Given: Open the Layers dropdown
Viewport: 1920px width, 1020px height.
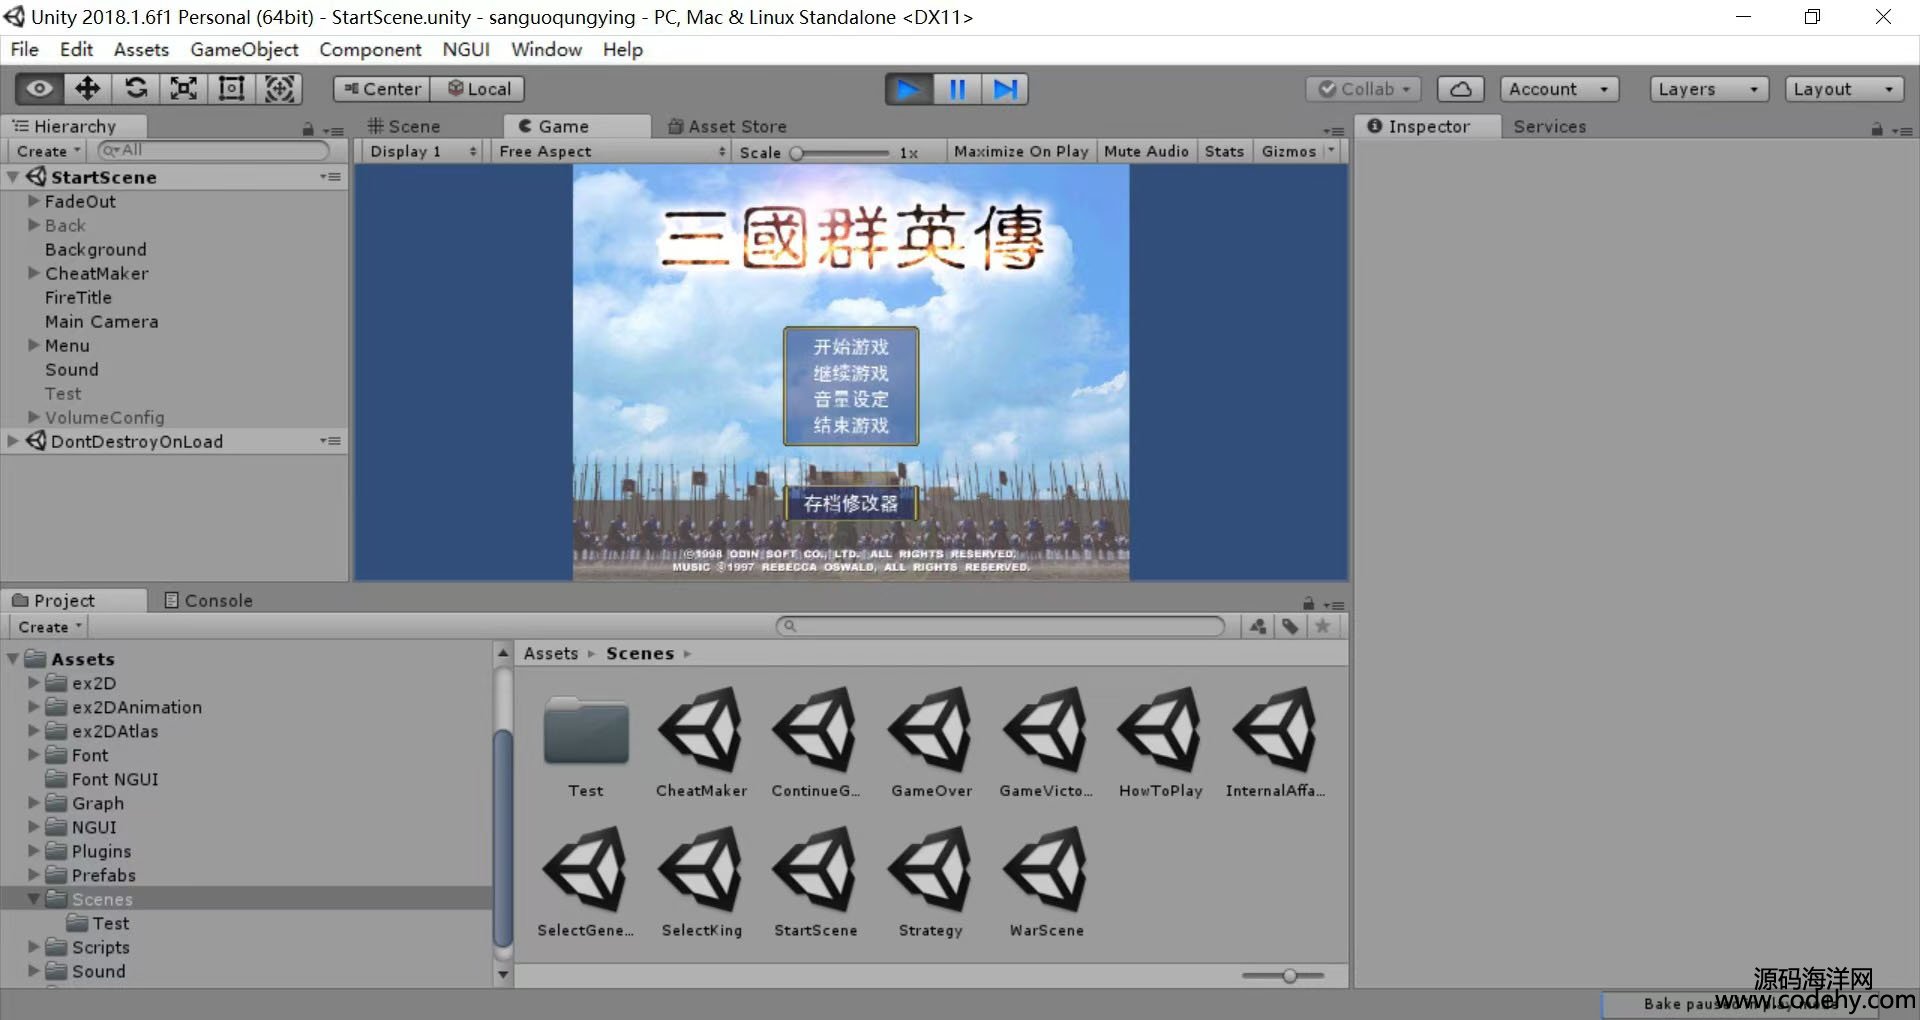Looking at the screenshot, I should [1708, 89].
